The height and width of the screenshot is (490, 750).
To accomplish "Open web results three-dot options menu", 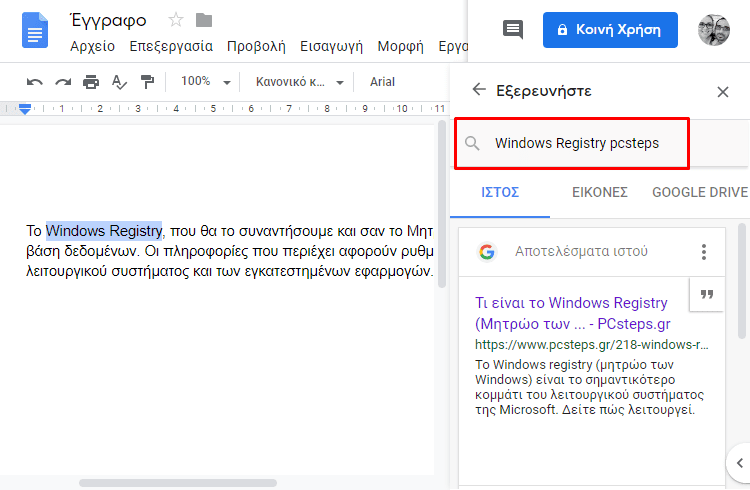I will pos(704,252).
